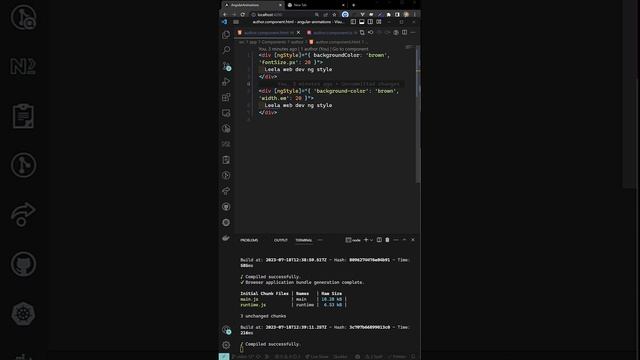The width and height of the screenshot is (640, 360).
Task: Close the terminal panel
Action: (413, 240)
